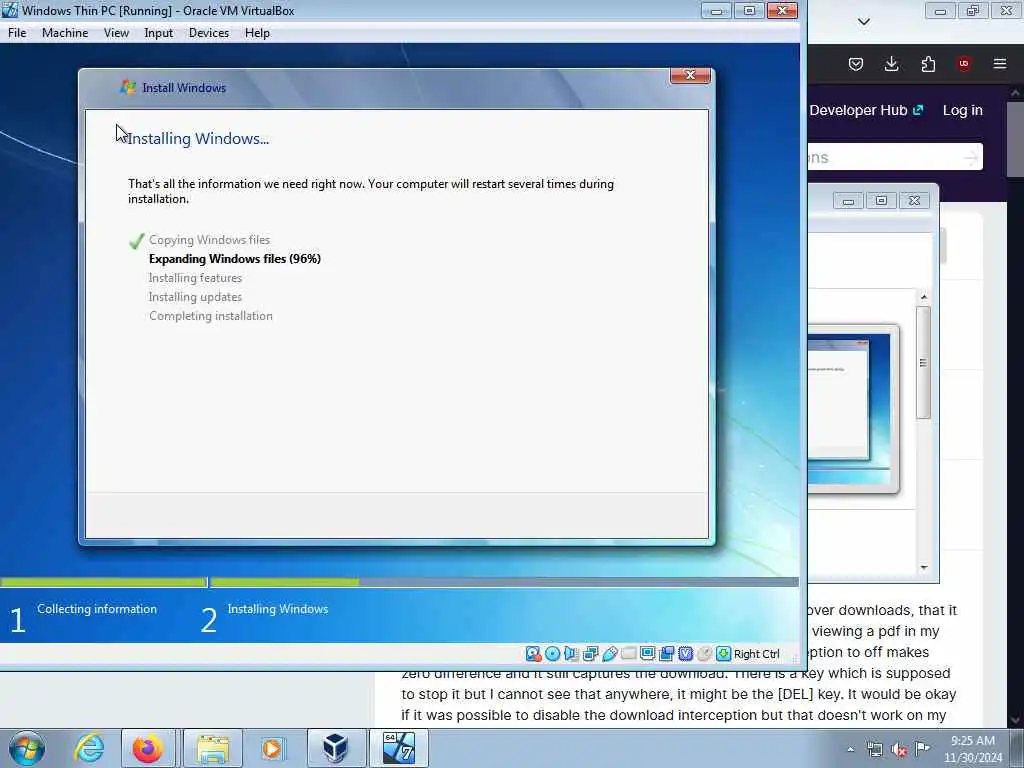This screenshot has width=1024, height=768.
Task: Open the Windows Start orb
Action: tap(27, 748)
